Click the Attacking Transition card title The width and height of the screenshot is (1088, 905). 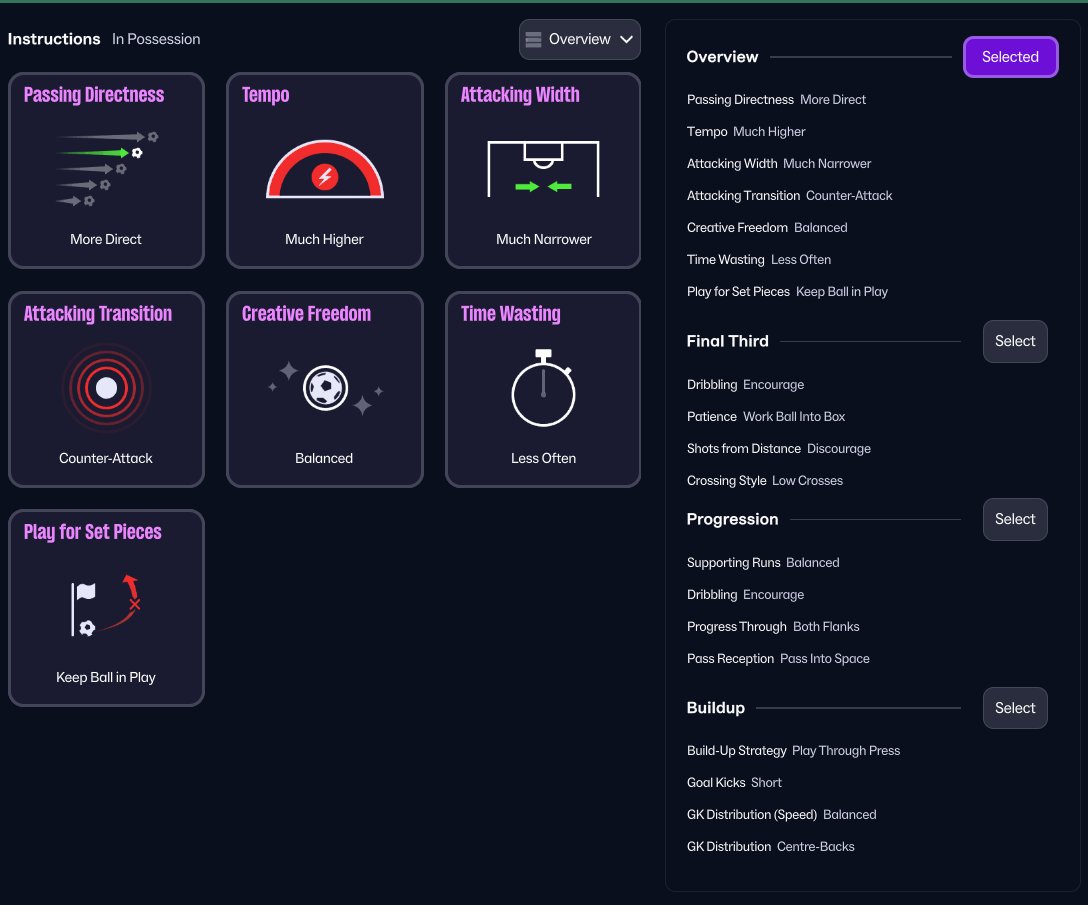click(x=98, y=314)
